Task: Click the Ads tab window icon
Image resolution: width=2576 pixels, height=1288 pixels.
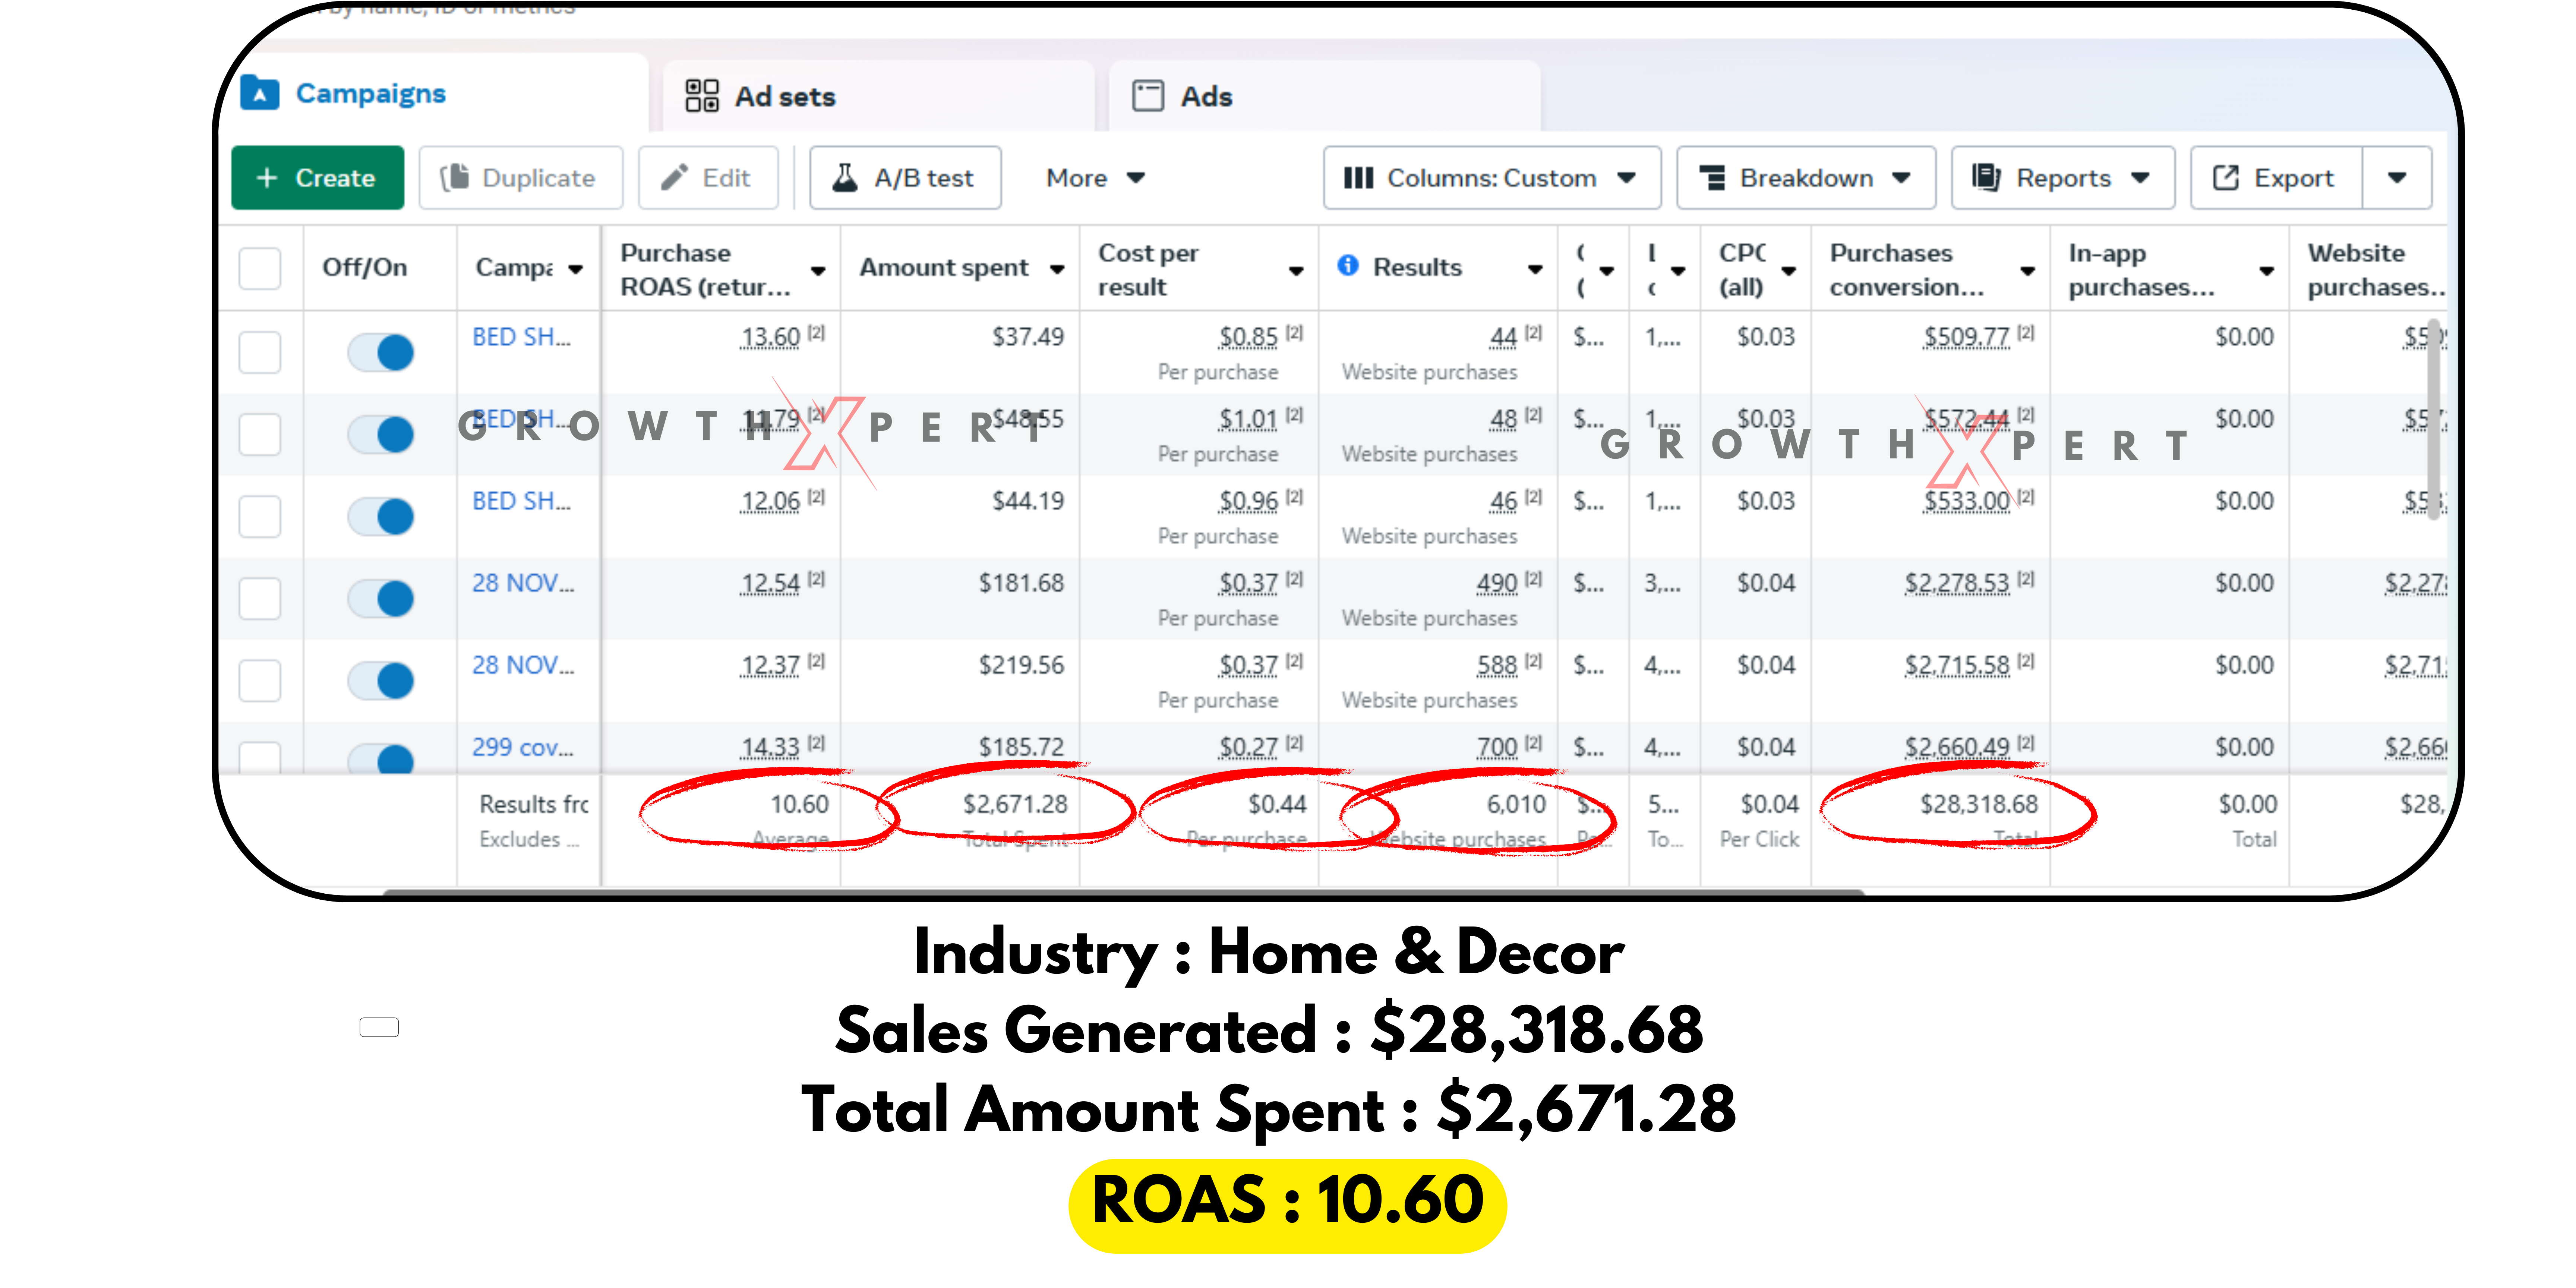Action: click(1147, 96)
